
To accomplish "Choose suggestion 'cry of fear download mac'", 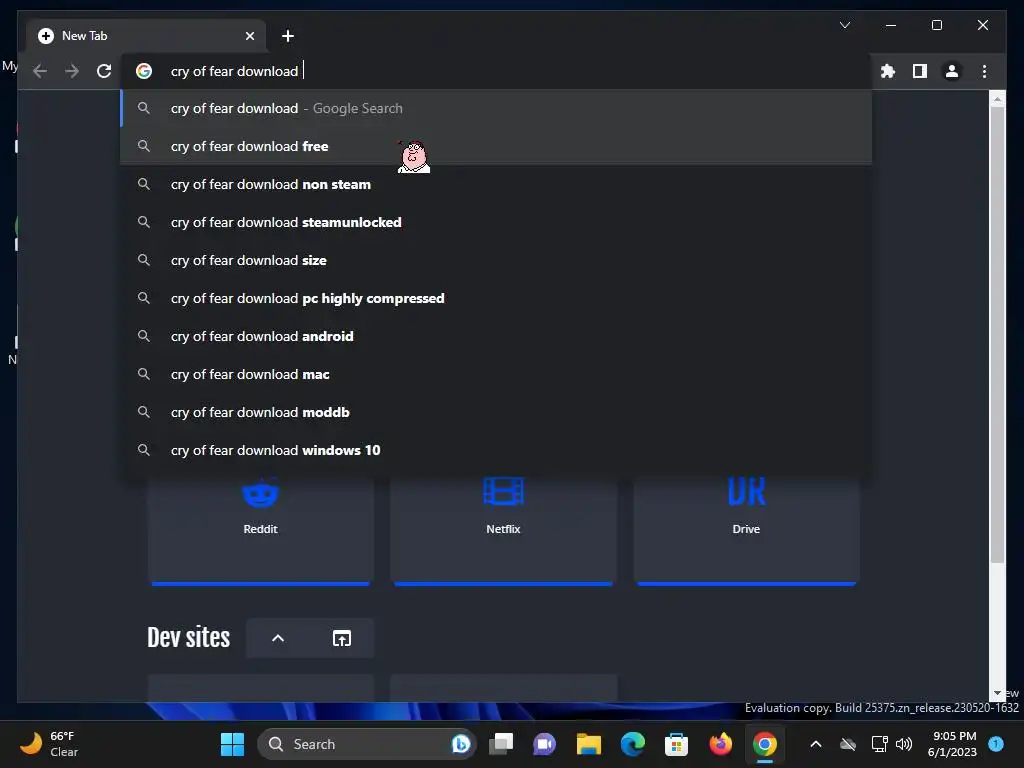I will pyautogui.click(x=496, y=374).
